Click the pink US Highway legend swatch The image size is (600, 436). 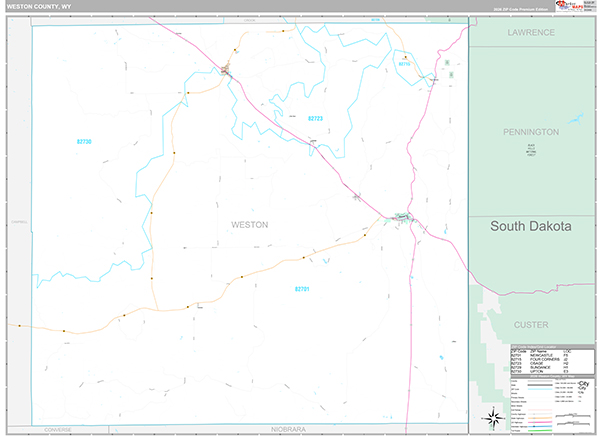pyautogui.click(x=540, y=422)
